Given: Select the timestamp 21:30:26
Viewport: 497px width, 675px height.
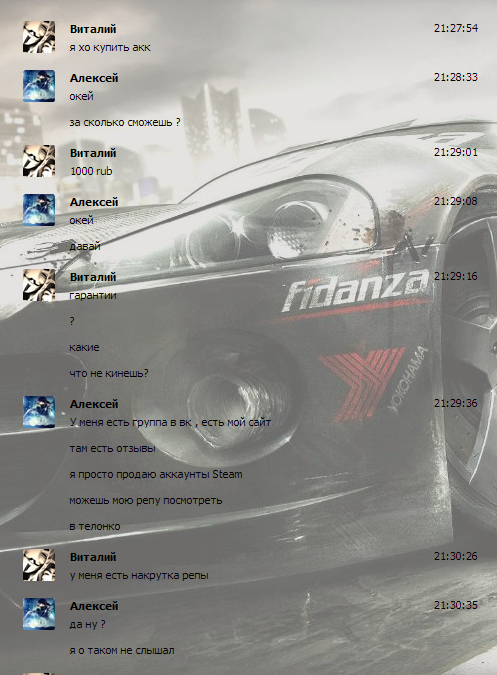Looking at the screenshot, I should [x=456, y=556].
